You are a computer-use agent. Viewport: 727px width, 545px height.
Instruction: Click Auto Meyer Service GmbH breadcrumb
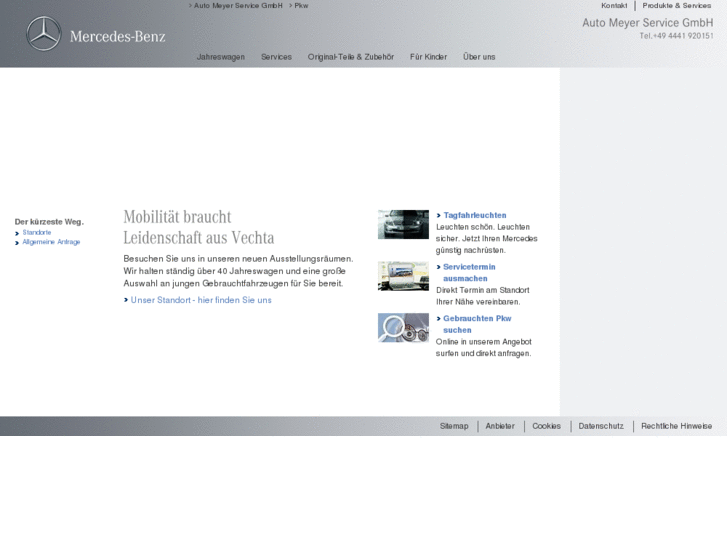238,6
